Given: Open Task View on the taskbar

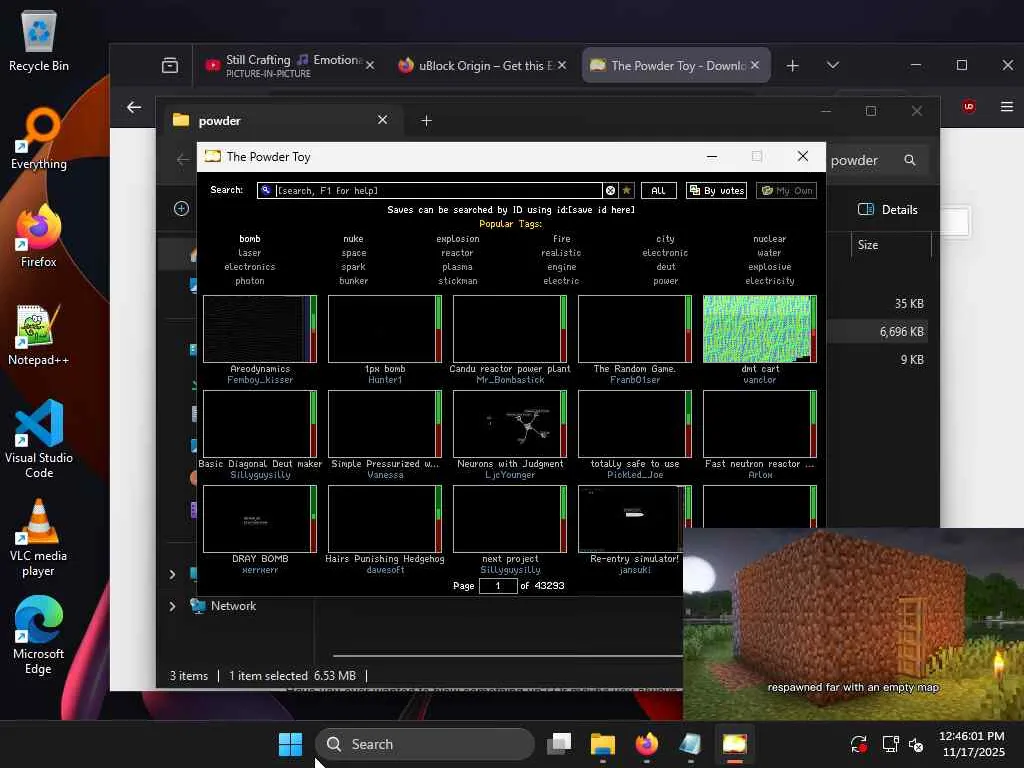Looking at the screenshot, I should [x=559, y=744].
